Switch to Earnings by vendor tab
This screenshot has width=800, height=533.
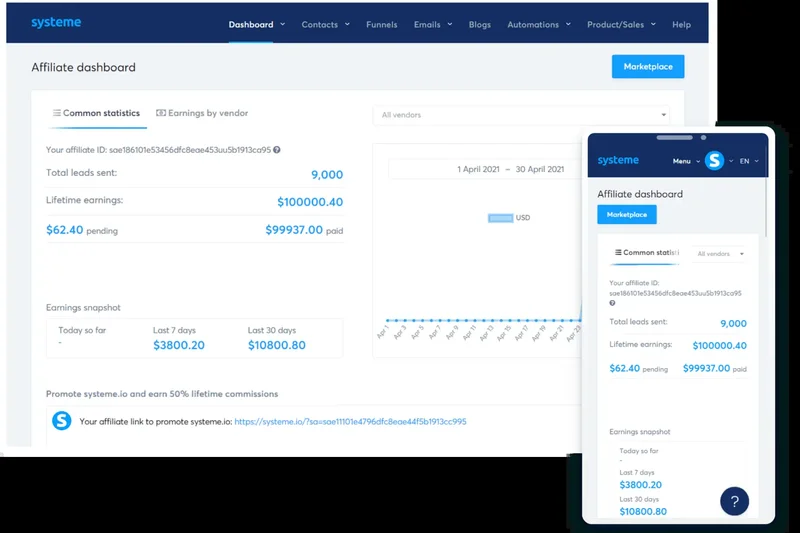coord(202,113)
